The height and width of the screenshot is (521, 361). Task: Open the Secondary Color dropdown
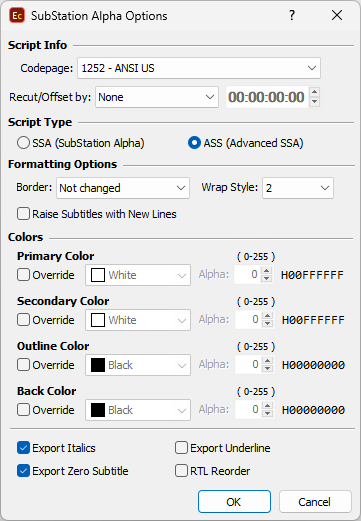138,320
